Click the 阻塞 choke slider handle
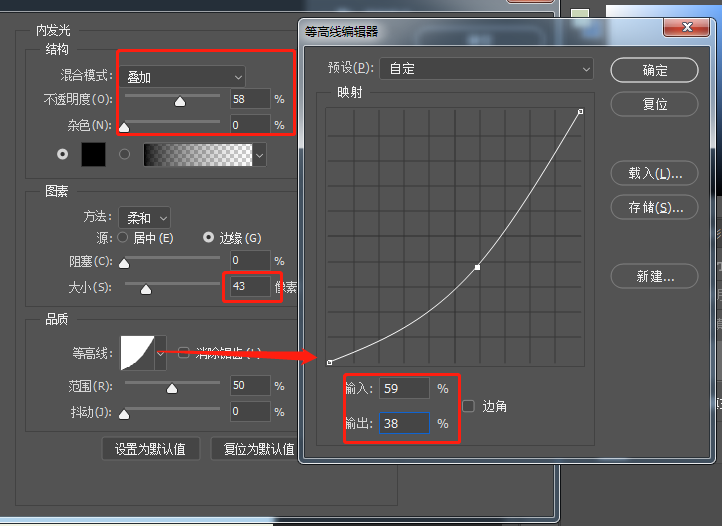The width and height of the screenshot is (722, 526). point(124,263)
